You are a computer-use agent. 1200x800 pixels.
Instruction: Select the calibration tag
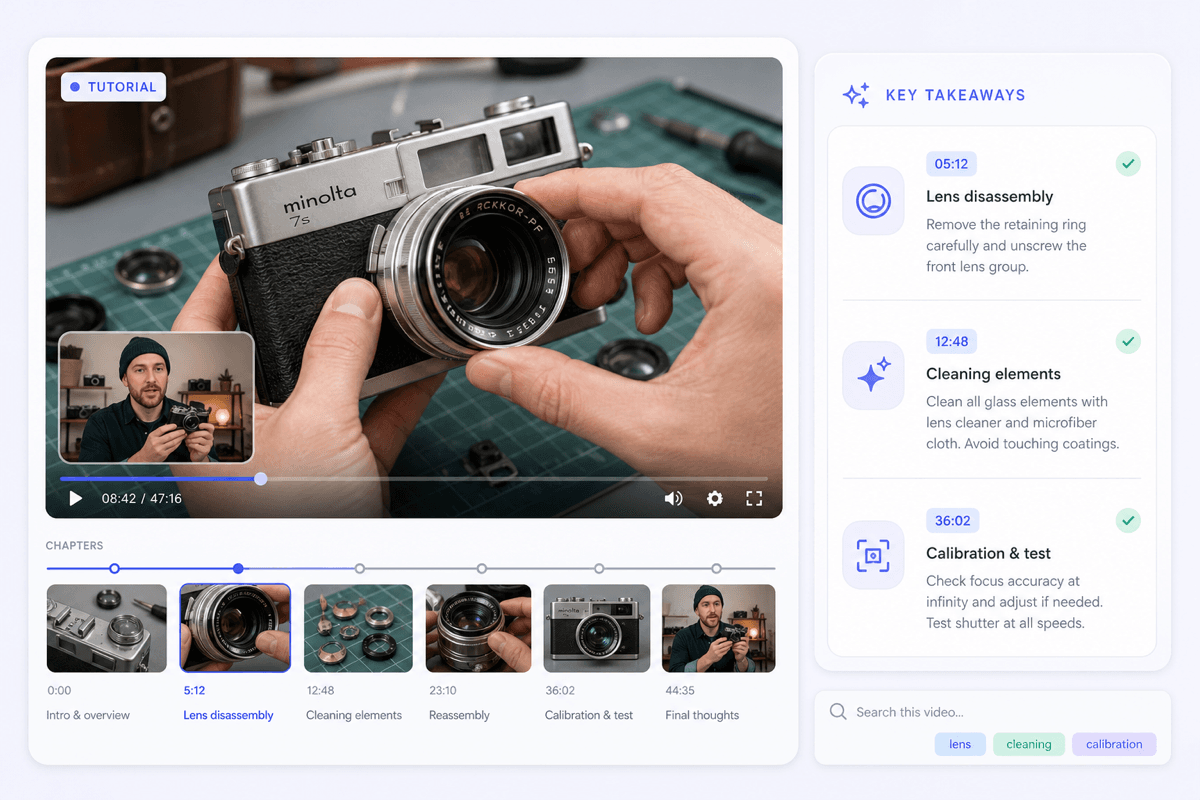point(1114,744)
